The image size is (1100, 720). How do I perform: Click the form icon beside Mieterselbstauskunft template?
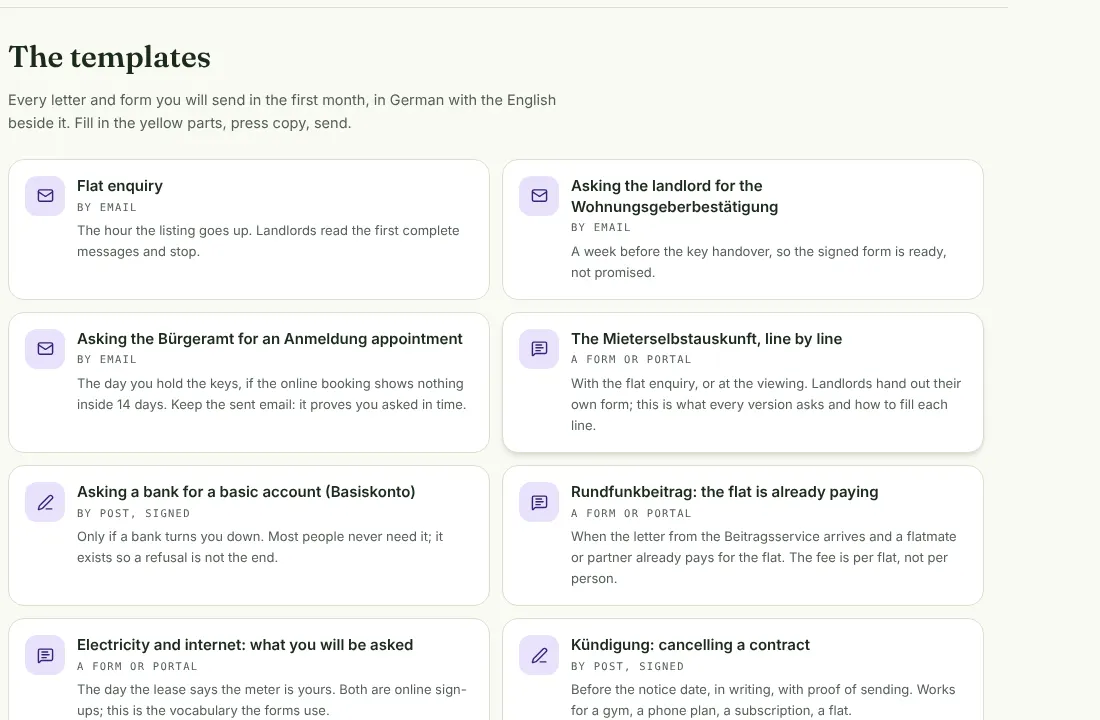pyautogui.click(x=539, y=349)
